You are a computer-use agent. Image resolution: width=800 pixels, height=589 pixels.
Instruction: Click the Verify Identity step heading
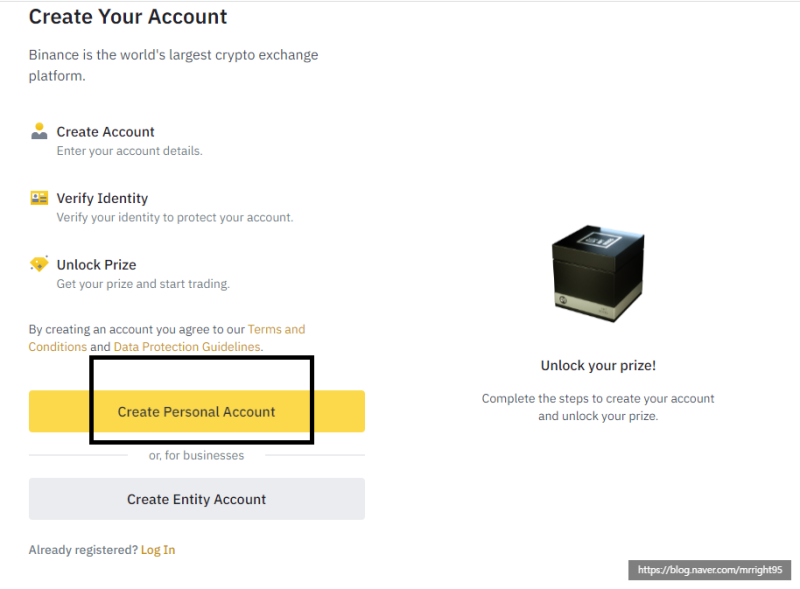tap(103, 198)
